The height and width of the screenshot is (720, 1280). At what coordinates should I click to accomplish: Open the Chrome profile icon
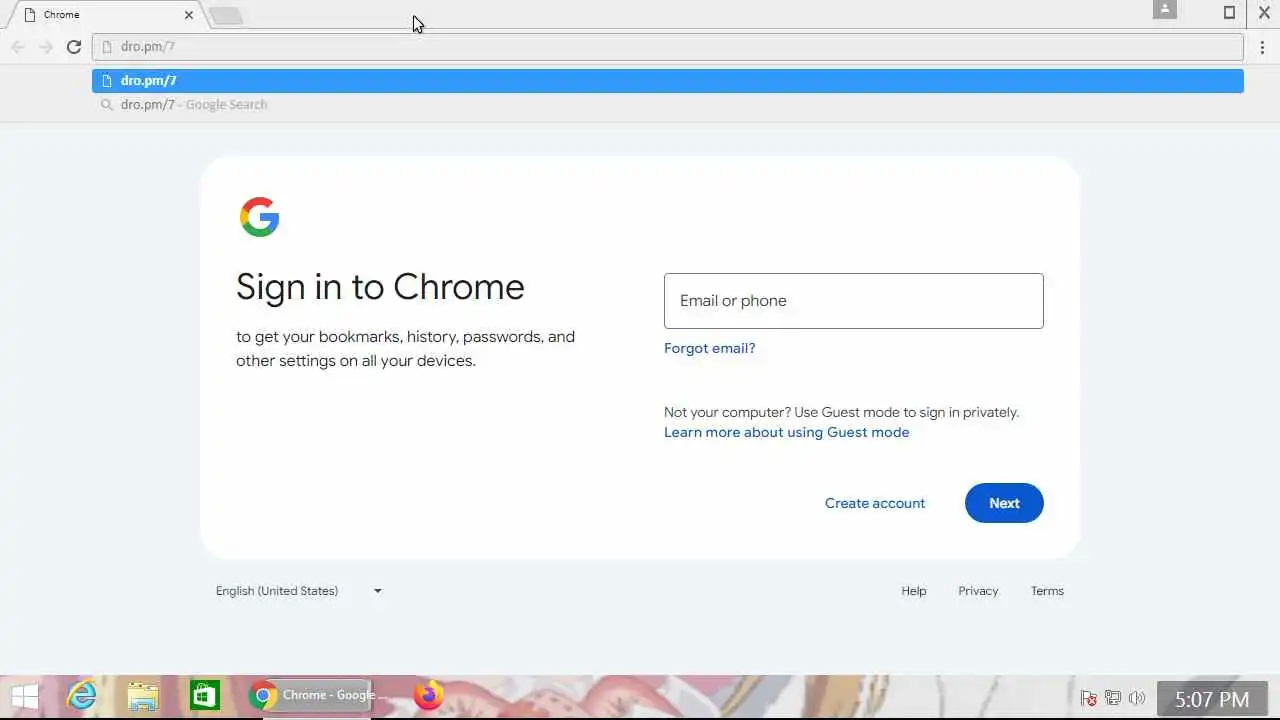pyautogui.click(x=1164, y=10)
